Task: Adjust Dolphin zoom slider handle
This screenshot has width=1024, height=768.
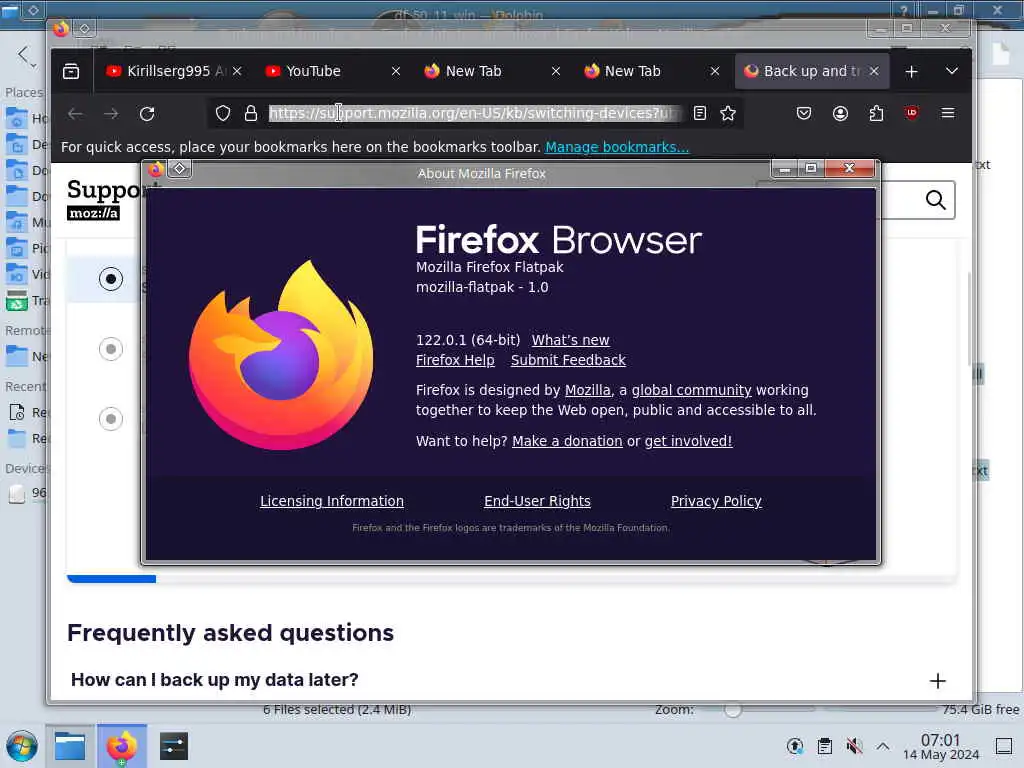Action: pos(733,710)
